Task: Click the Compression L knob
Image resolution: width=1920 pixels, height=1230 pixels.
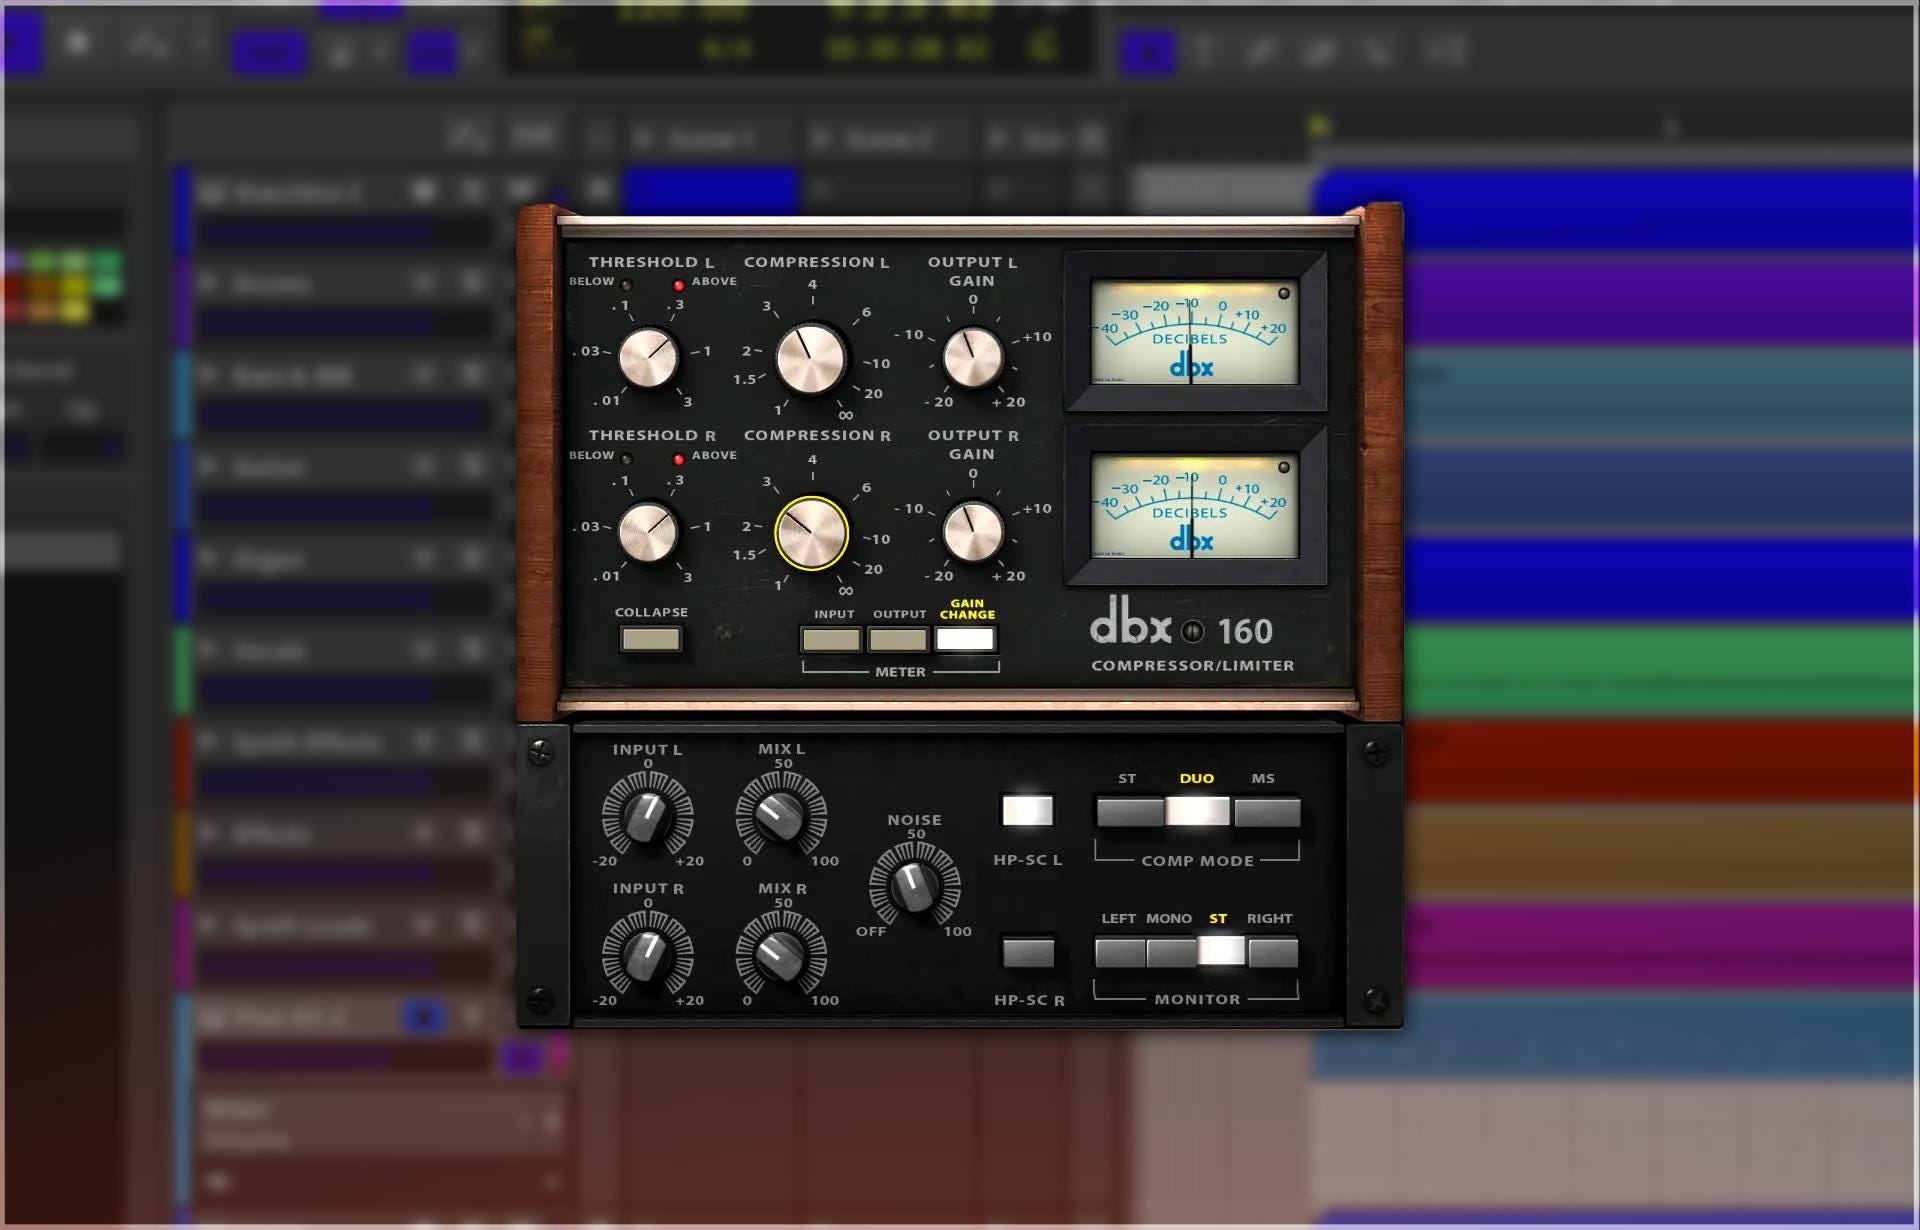Action: (811, 358)
